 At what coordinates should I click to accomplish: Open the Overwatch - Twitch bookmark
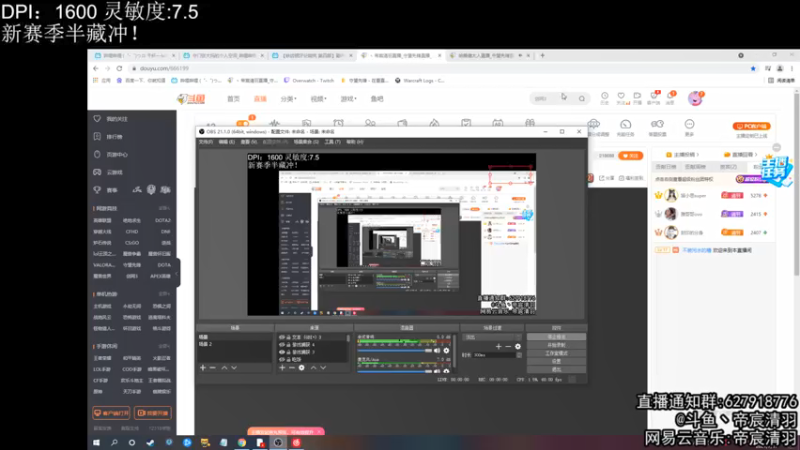(309, 81)
